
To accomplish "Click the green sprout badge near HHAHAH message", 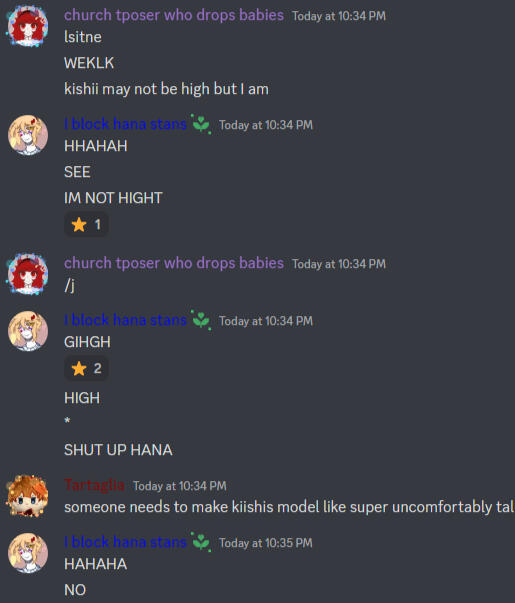I will click(x=201, y=124).
